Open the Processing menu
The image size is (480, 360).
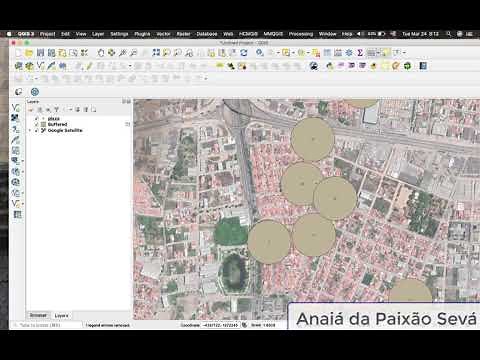pyautogui.click(x=301, y=34)
